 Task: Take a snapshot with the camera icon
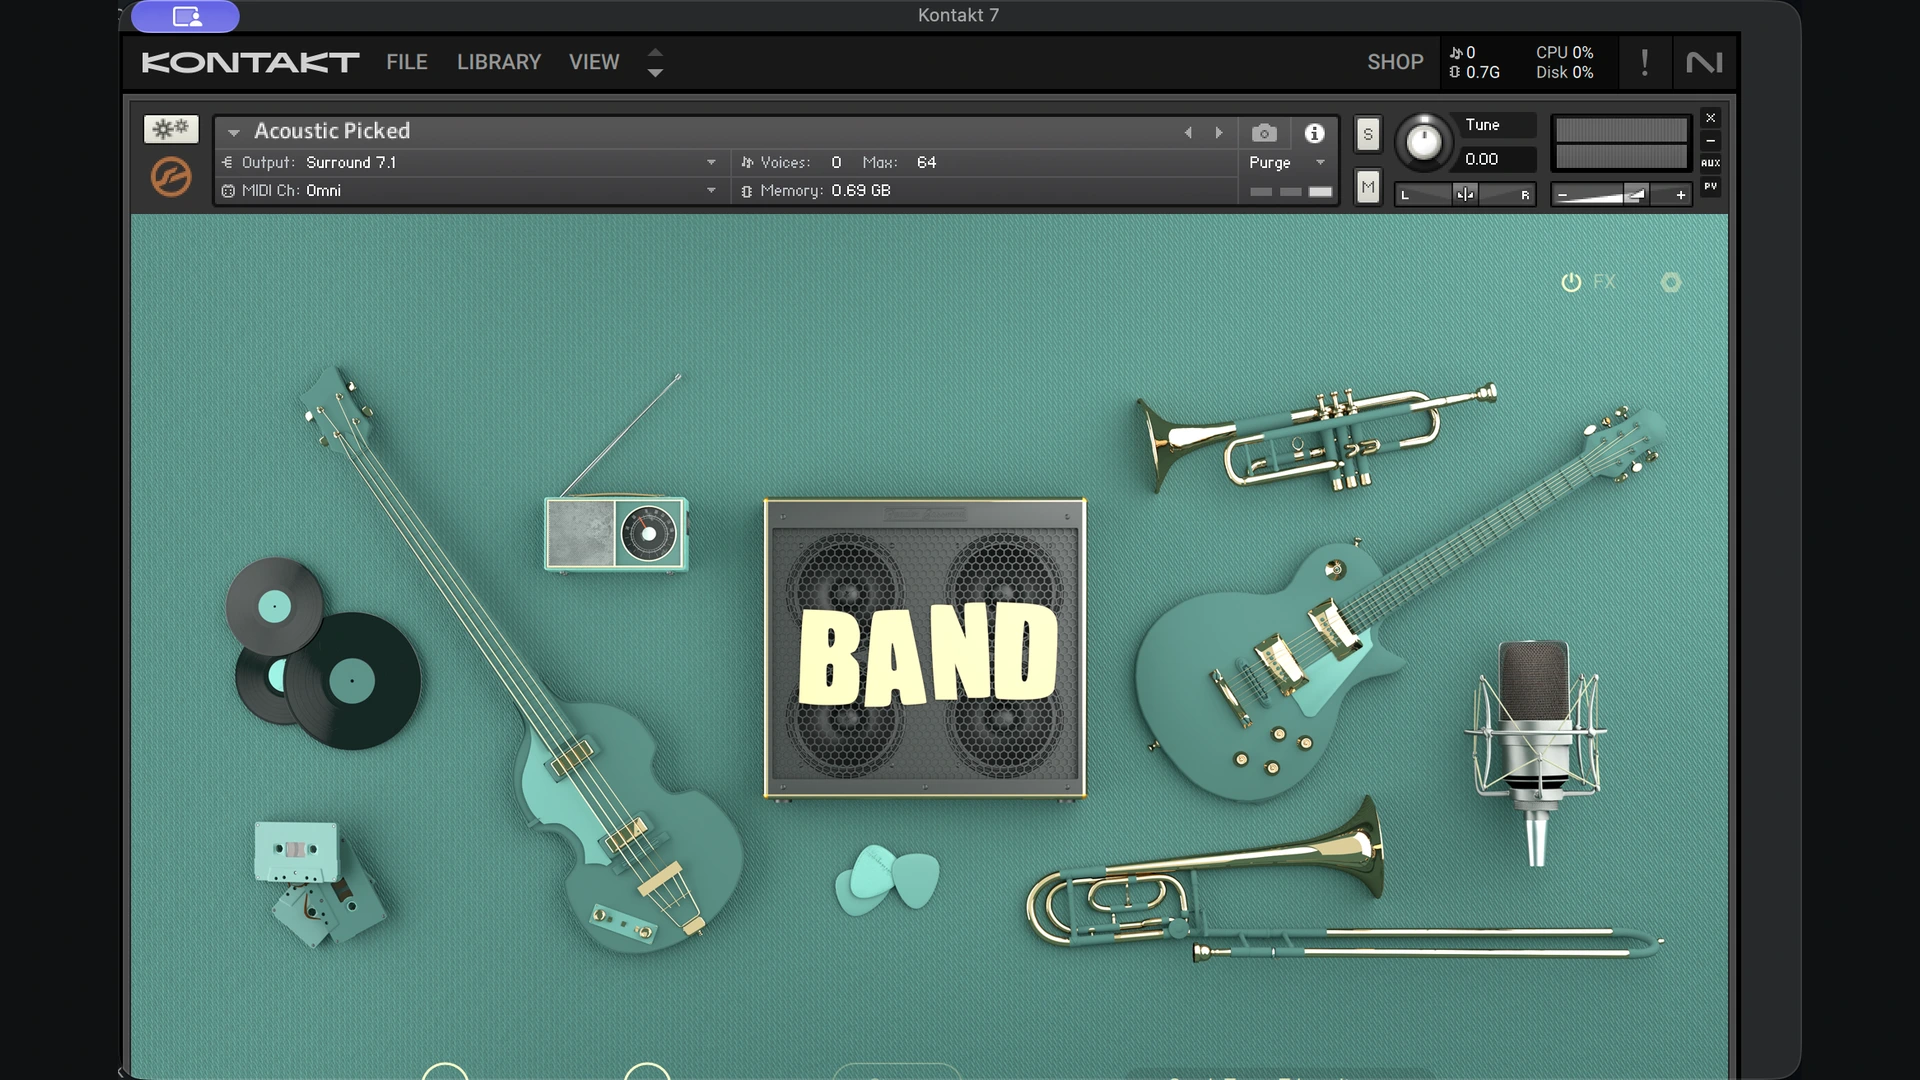click(1264, 133)
